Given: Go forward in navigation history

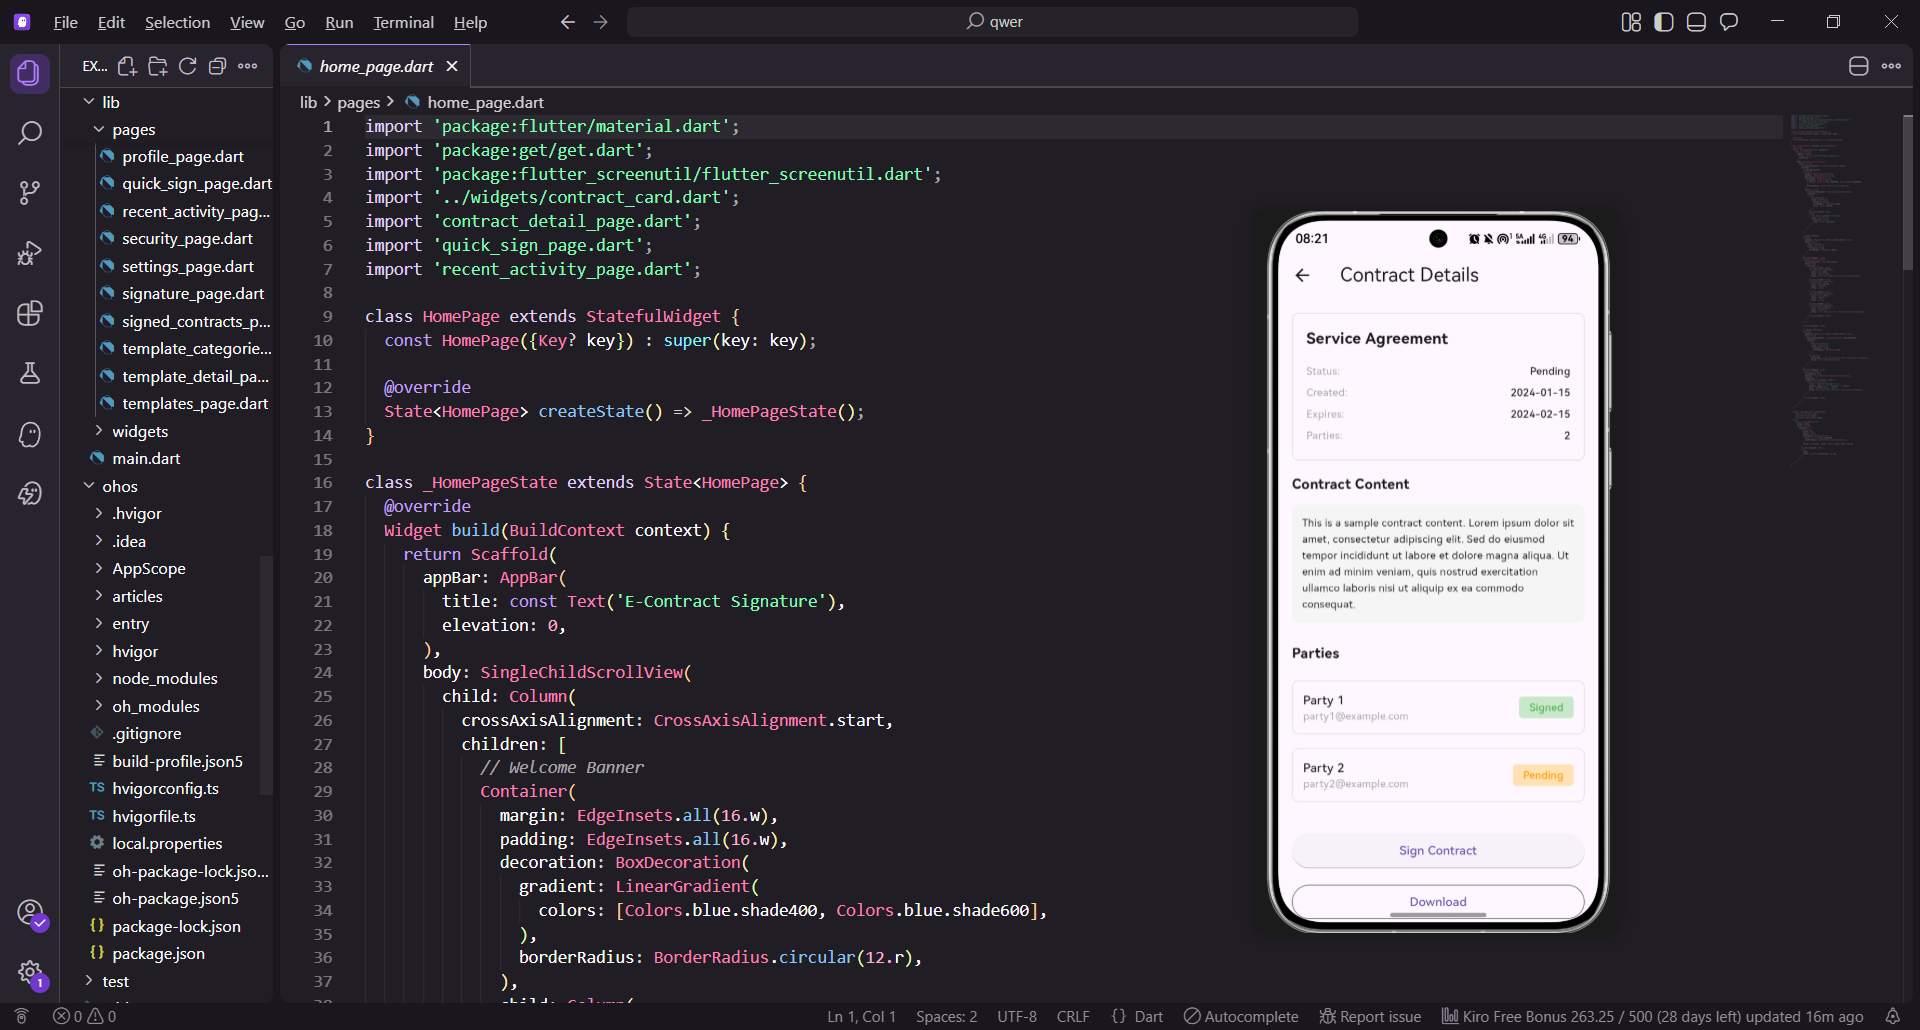Looking at the screenshot, I should pos(600,22).
